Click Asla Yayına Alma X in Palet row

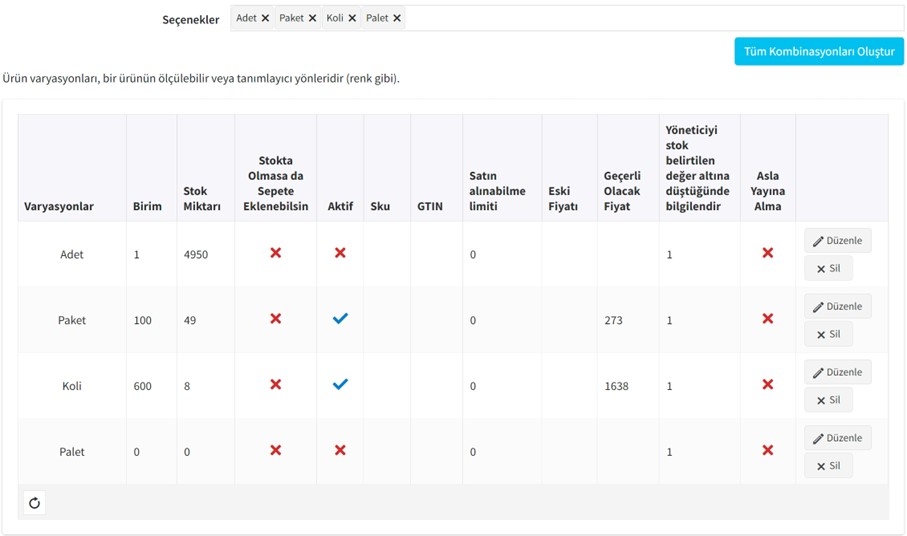click(768, 450)
